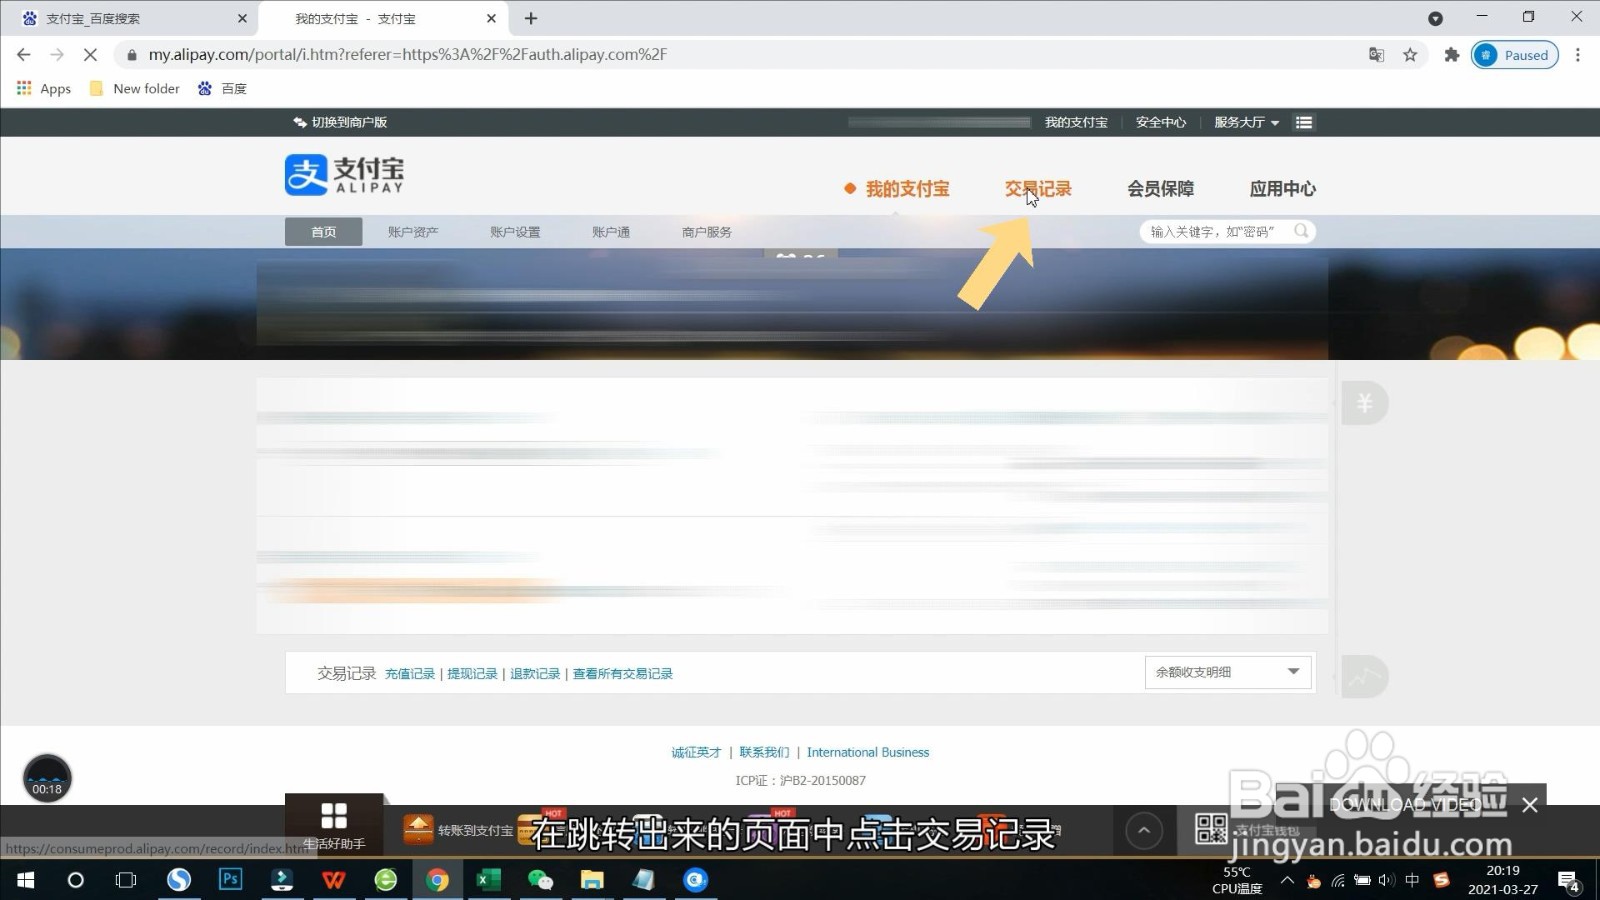
Task: Click the address bar URL
Action: click(x=408, y=55)
